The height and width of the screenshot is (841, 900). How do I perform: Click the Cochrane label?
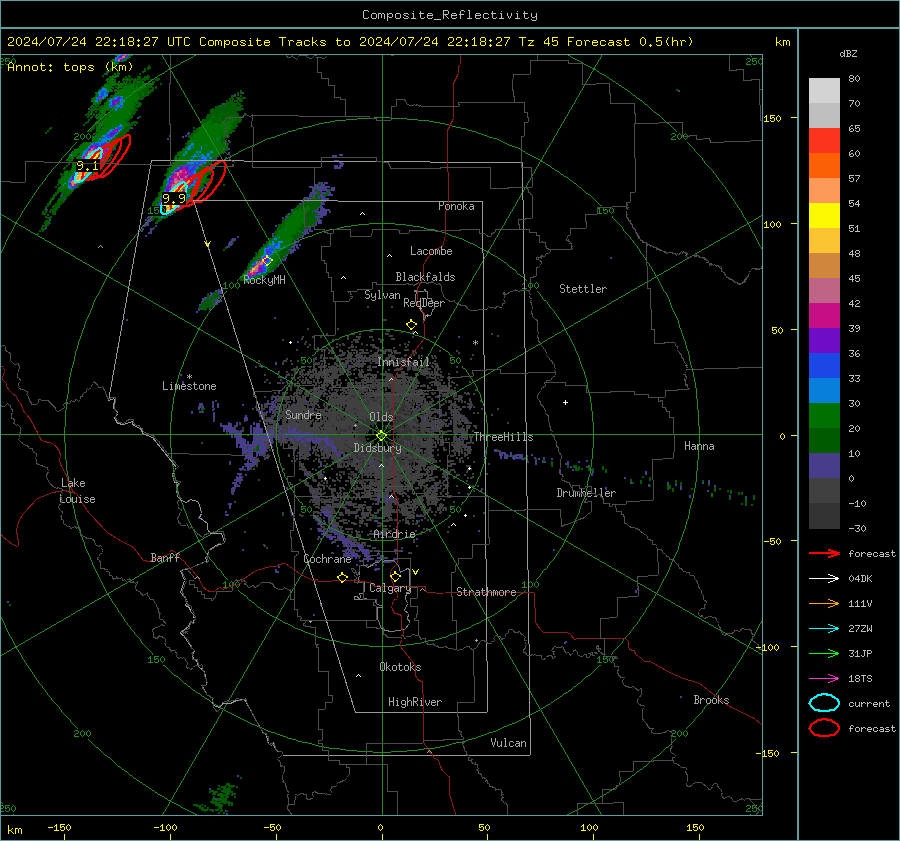pyautogui.click(x=327, y=559)
